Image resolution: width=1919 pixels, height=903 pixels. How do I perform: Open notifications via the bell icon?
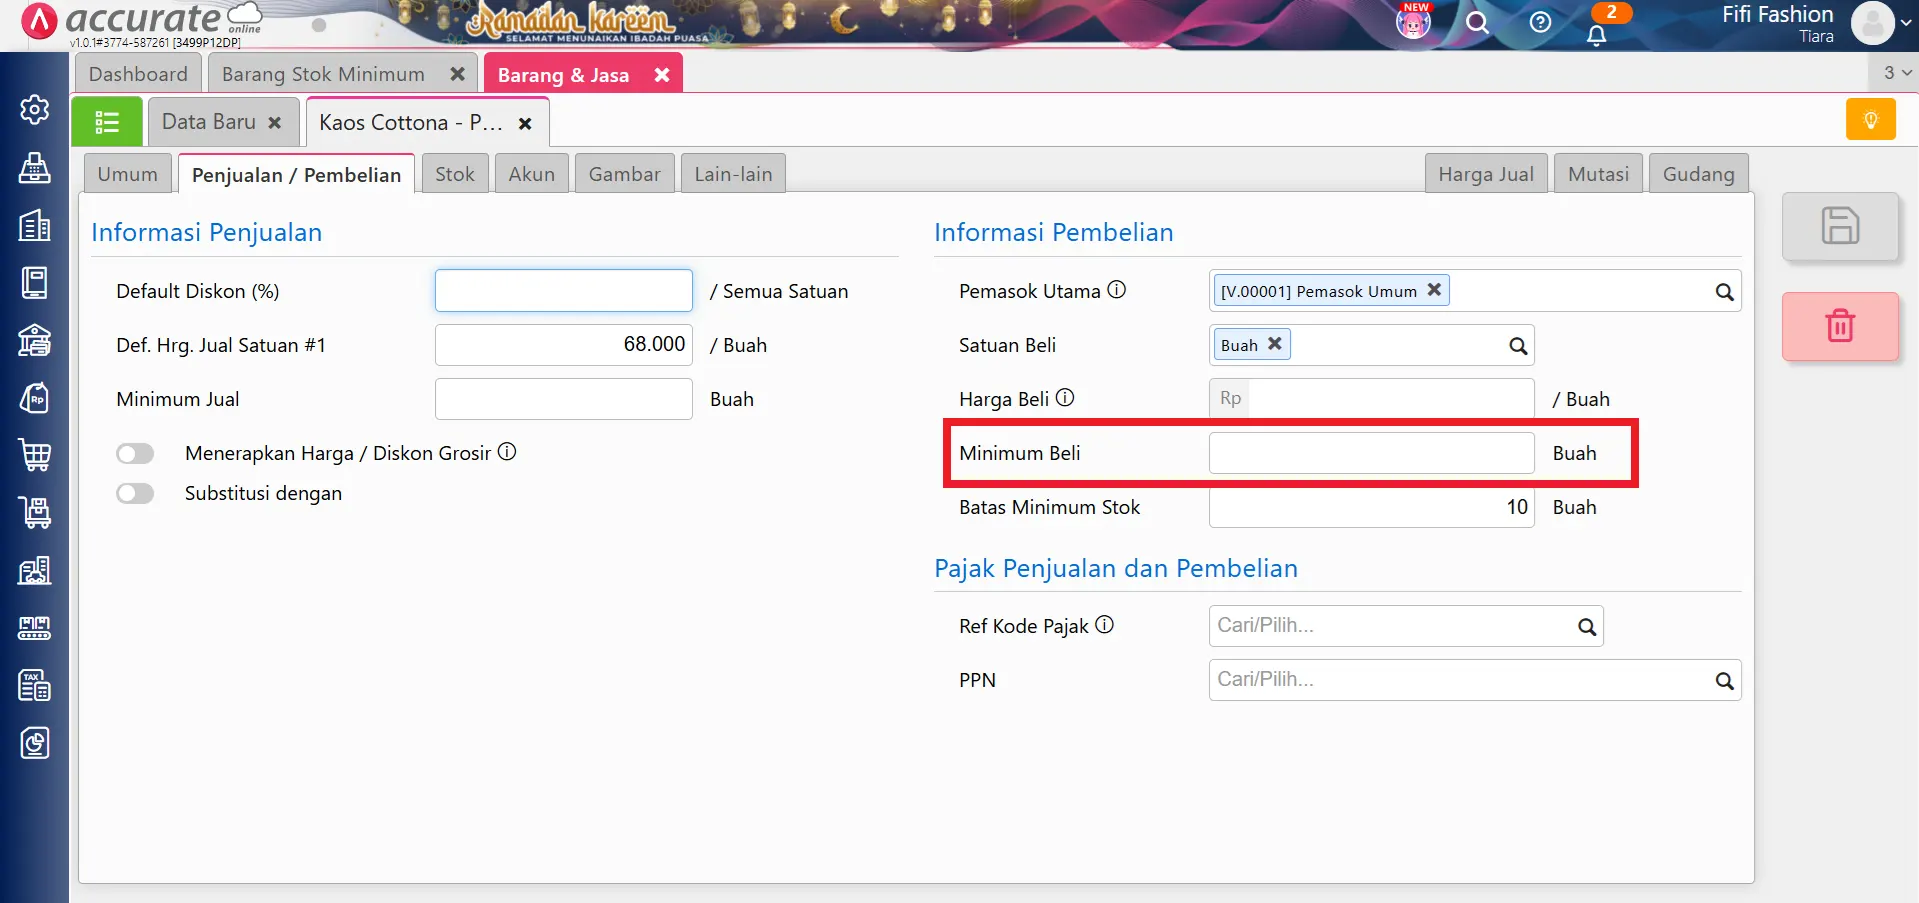tap(1597, 33)
